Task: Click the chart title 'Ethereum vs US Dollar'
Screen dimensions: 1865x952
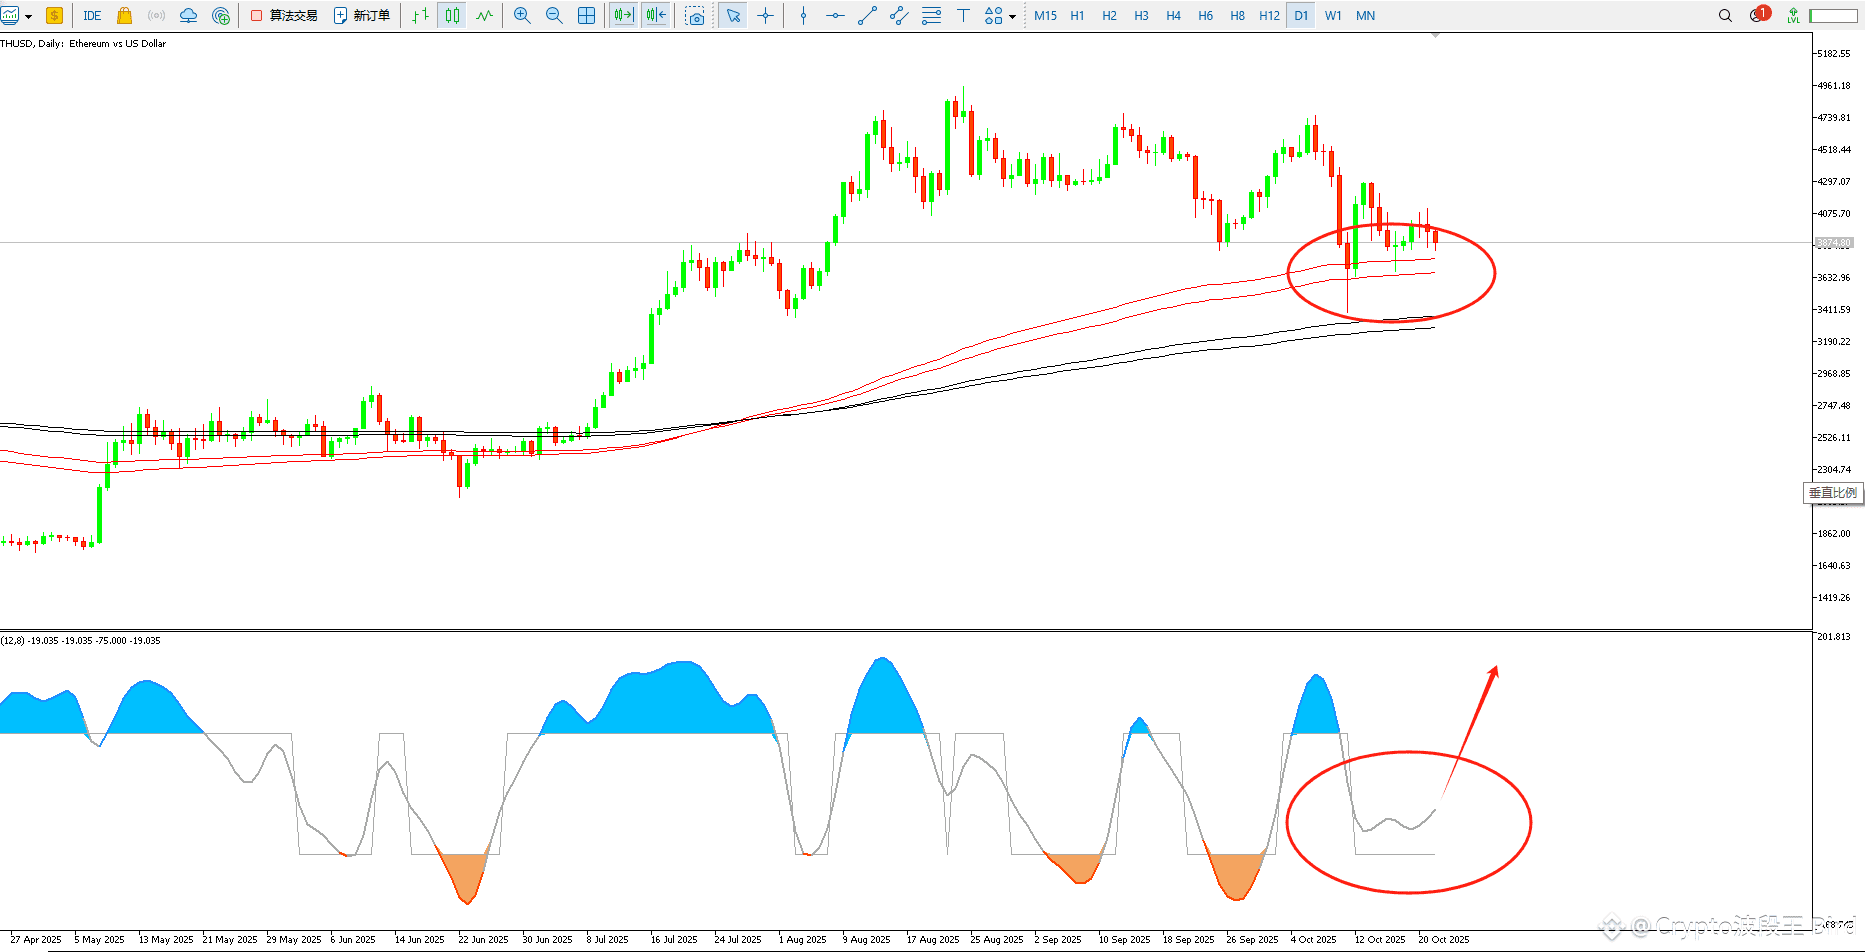Action: (x=117, y=44)
